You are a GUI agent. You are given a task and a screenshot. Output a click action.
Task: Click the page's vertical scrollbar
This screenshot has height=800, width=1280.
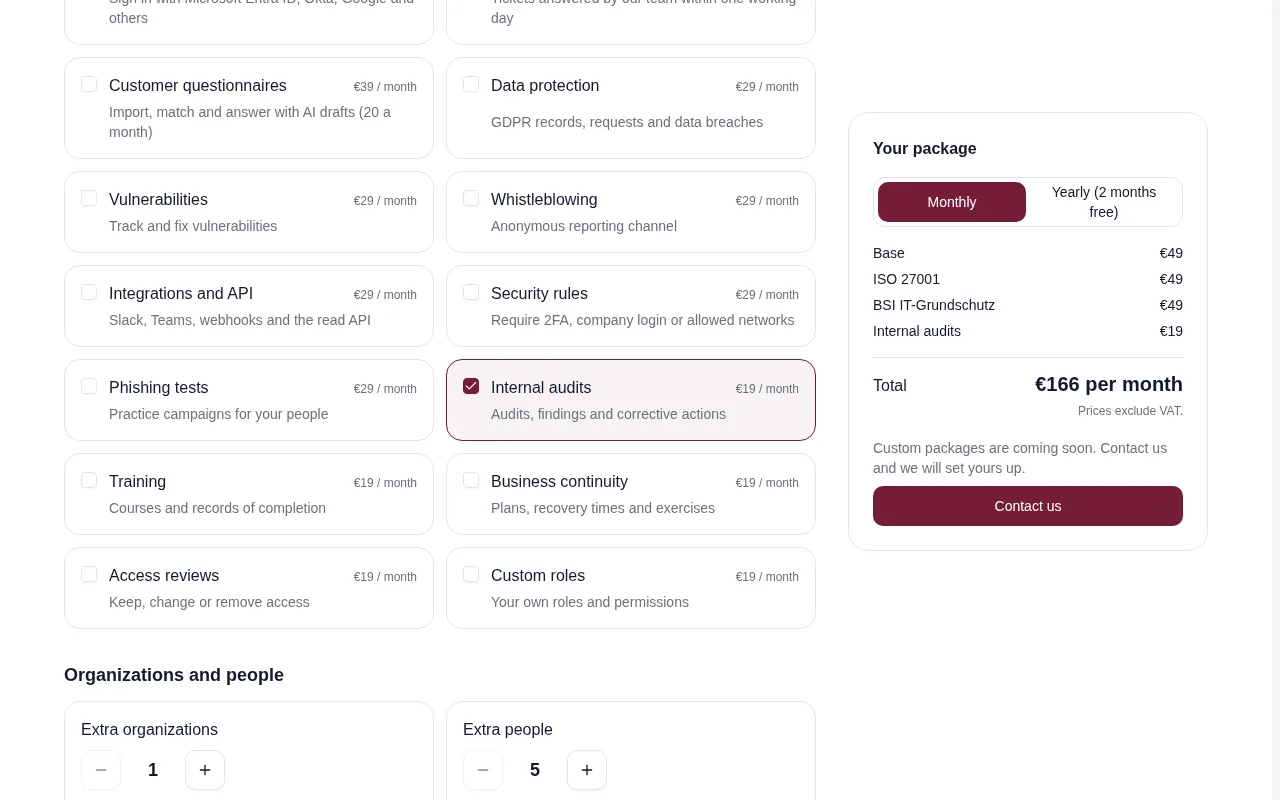(1276, 400)
